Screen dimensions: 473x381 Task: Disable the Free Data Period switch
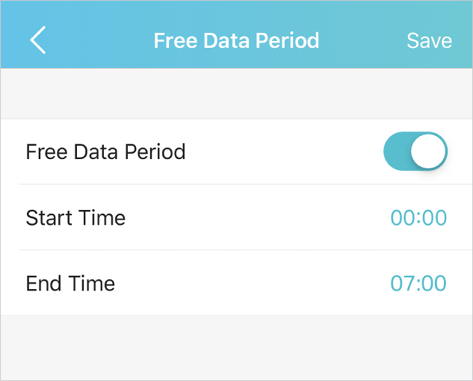(415, 151)
